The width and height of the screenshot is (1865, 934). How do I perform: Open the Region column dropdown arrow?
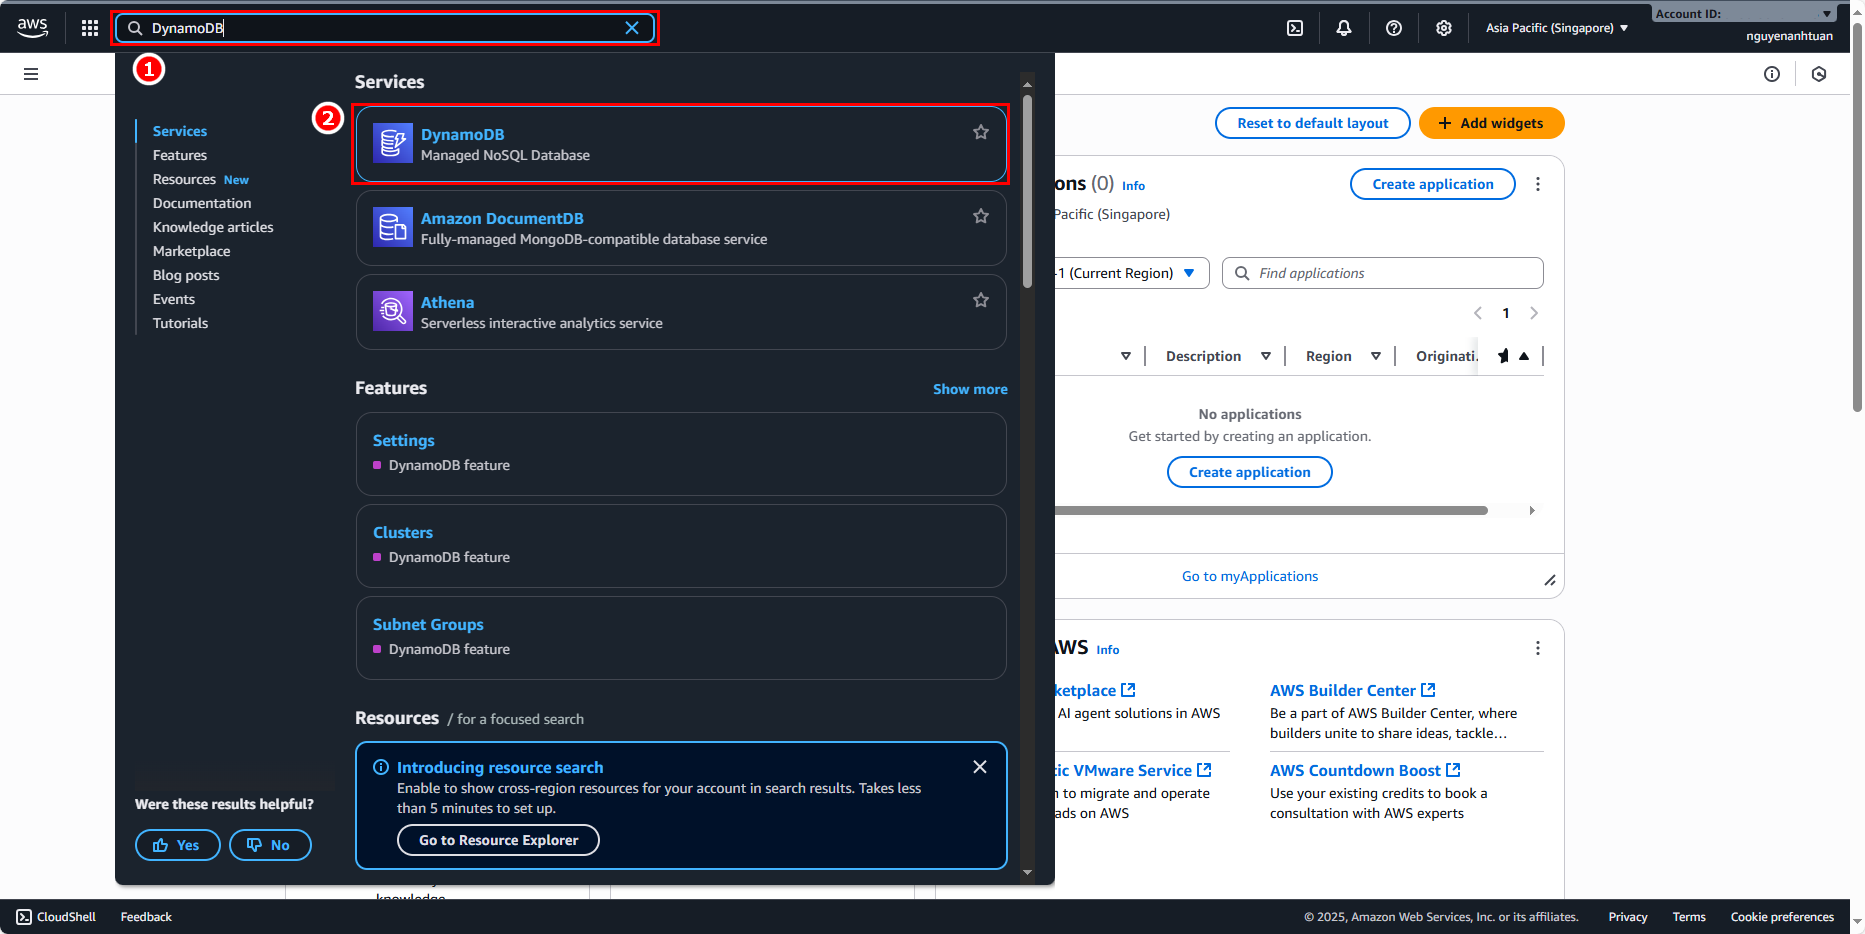tap(1376, 356)
